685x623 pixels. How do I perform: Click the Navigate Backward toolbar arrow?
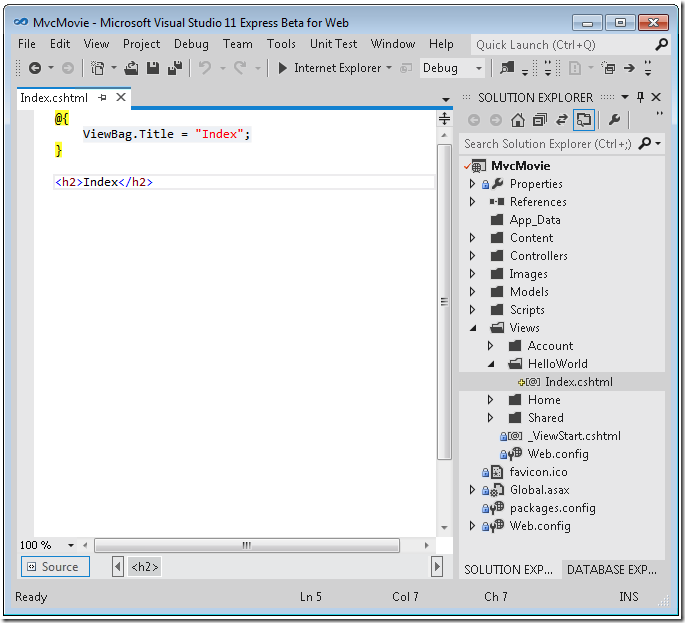(35, 68)
